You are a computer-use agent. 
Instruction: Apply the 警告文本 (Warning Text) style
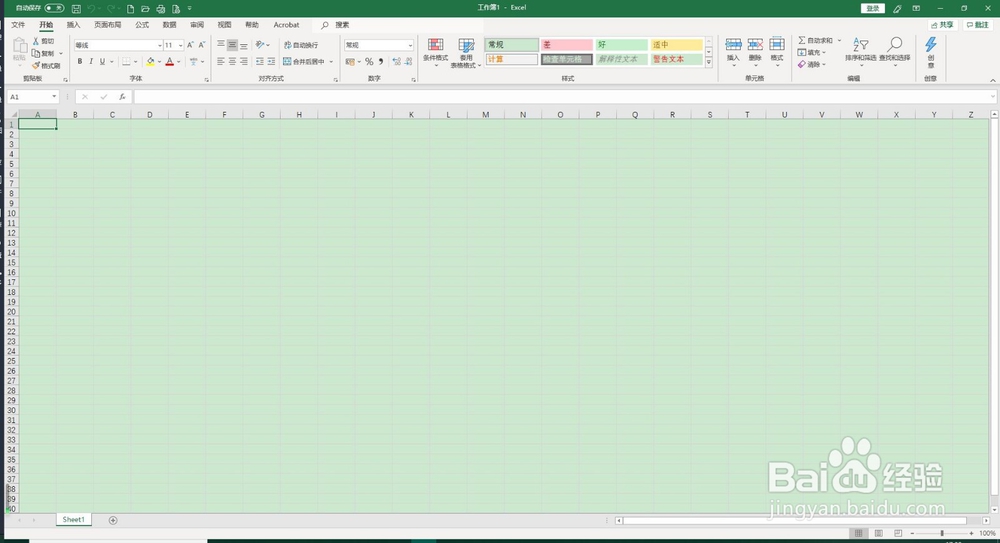click(676, 59)
